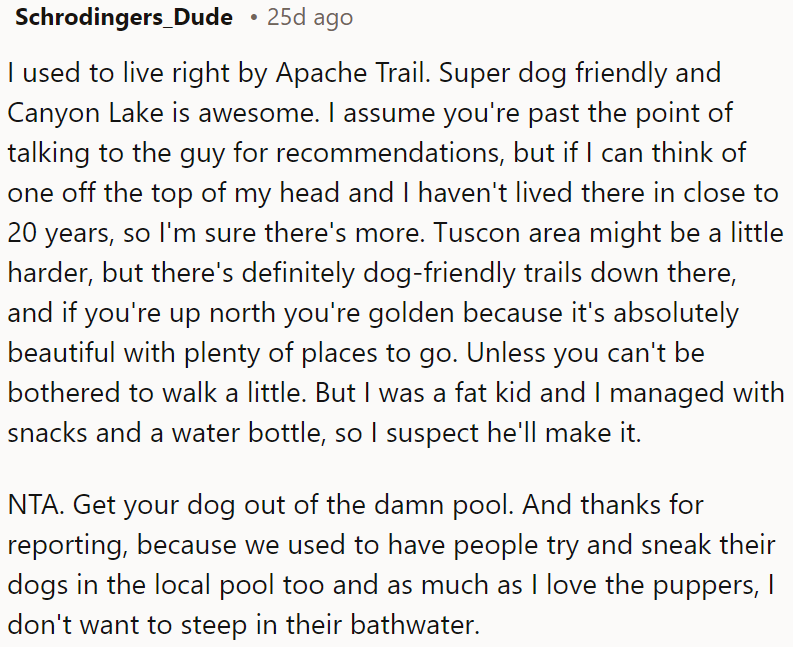Open the Schrodingers_Dude user profile

point(124,18)
